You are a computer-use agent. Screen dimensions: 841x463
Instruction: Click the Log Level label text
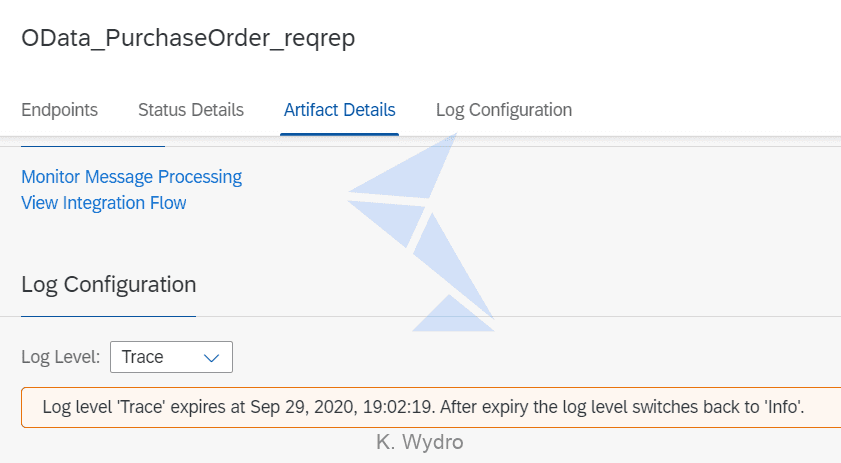[x=61, y=357]
